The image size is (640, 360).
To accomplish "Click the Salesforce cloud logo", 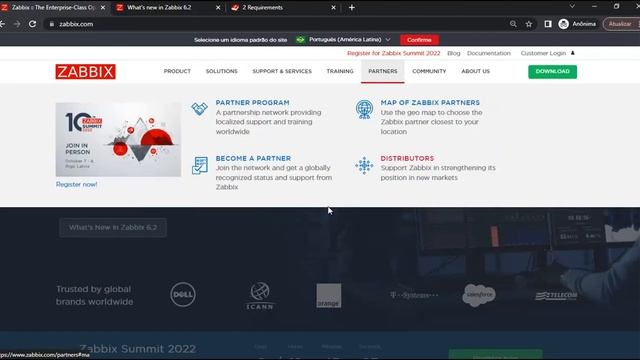I will coord(479,295).
